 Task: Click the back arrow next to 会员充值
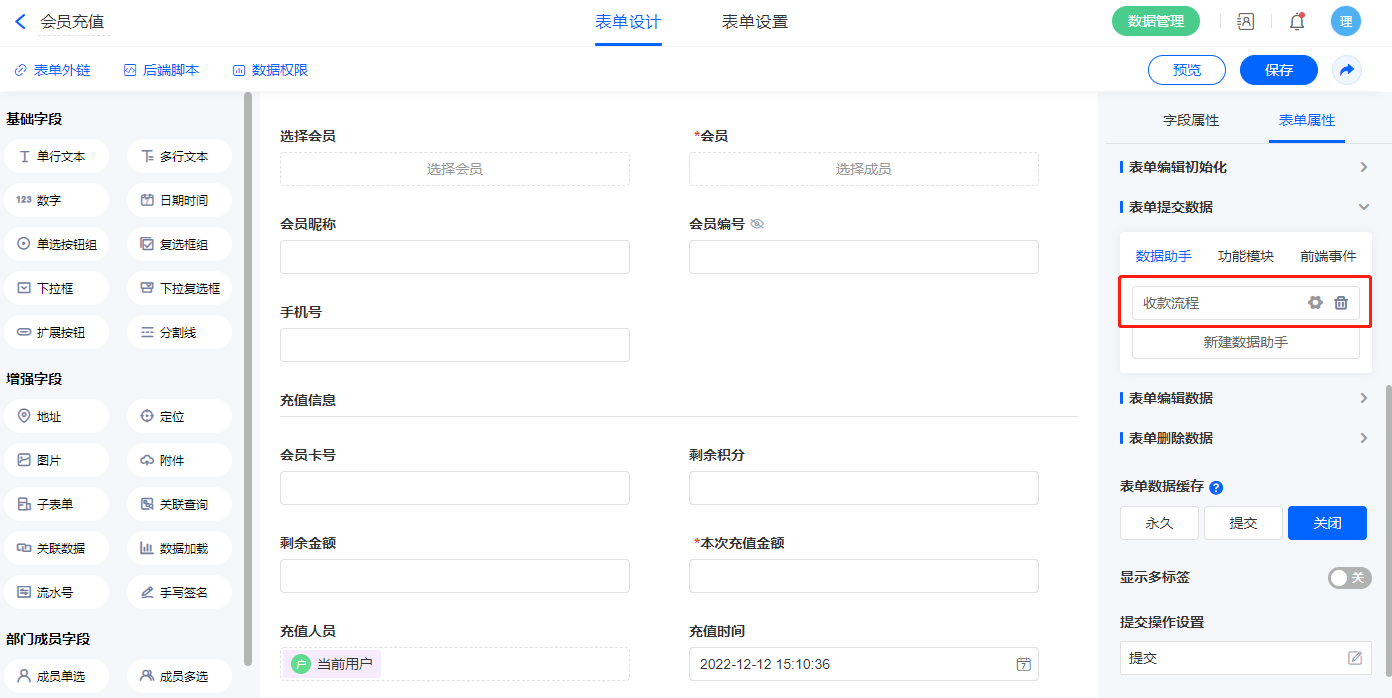[20, 21]
